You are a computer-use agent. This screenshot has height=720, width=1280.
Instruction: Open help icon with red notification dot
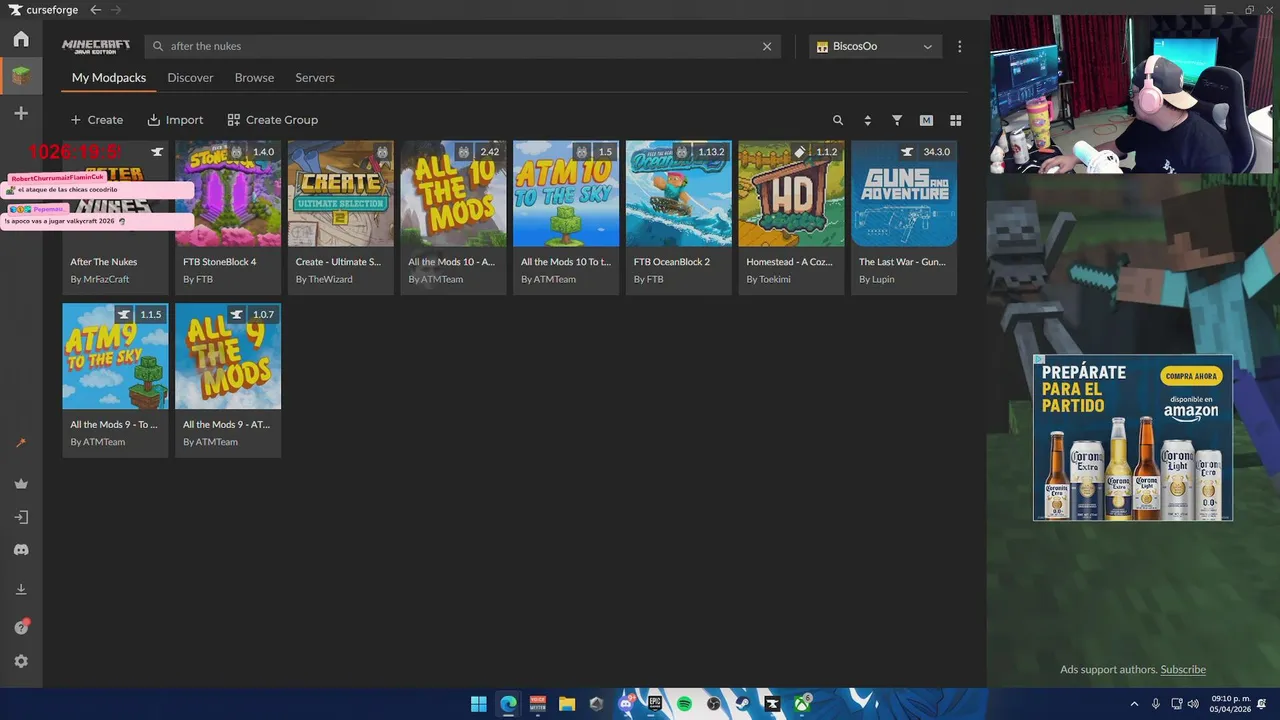coord(21,627)
